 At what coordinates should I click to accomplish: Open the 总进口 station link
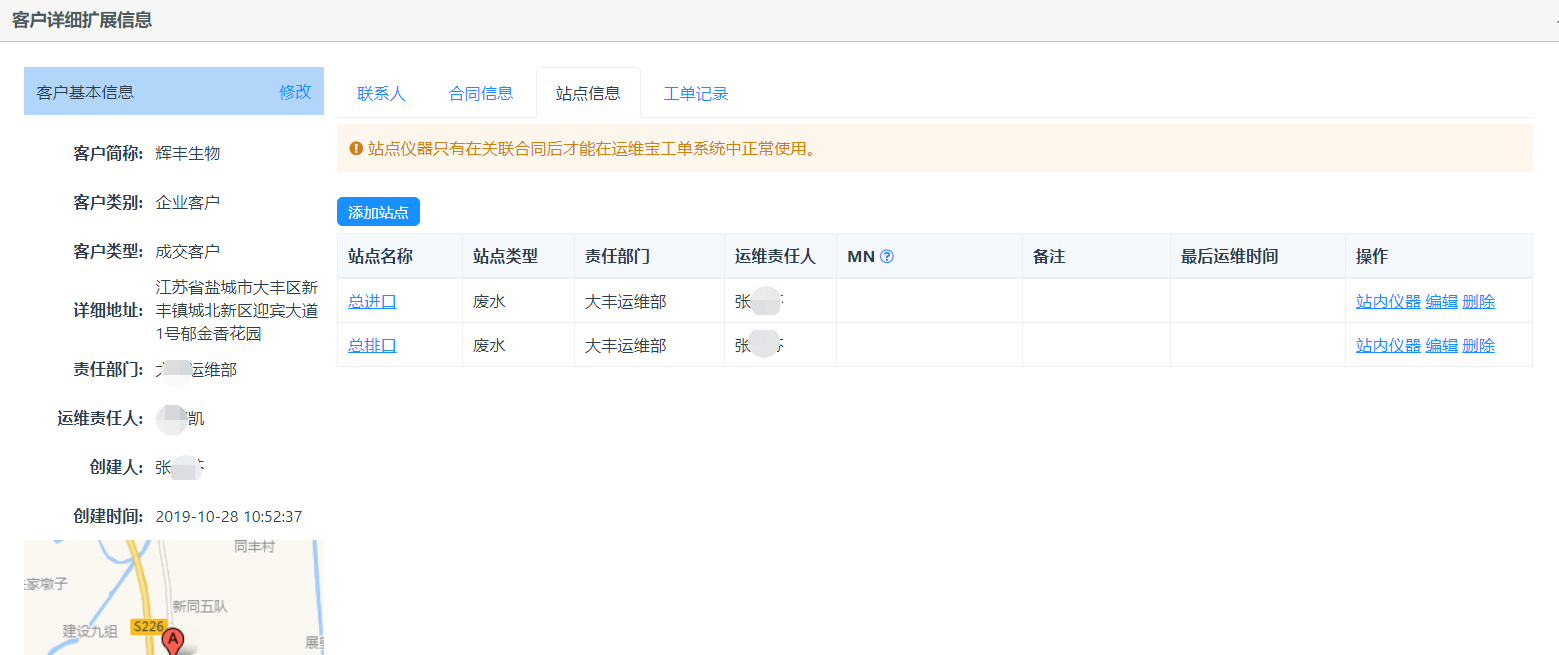click(372, 301)
